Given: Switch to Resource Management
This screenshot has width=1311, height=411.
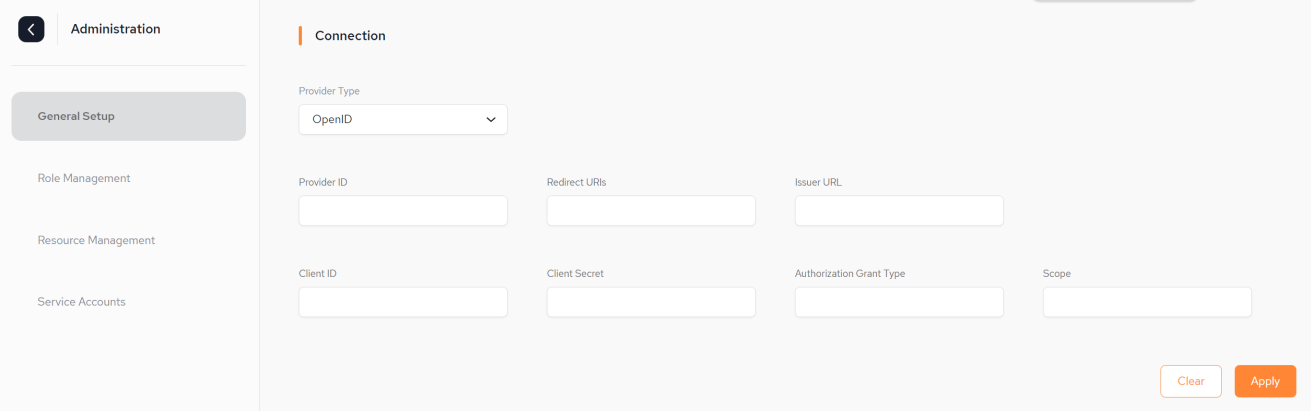Looking at the screenshot, I should pyautogui.click(x=96, y=240).
